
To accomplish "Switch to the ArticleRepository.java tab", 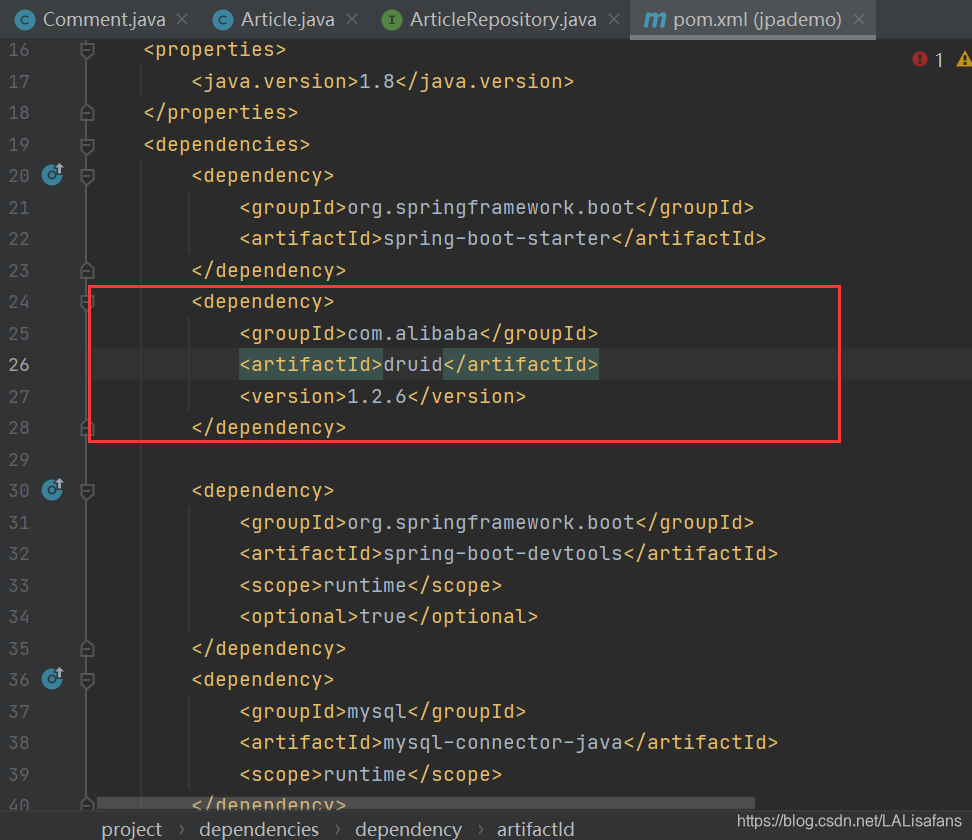I will pyautogui.click(x=503, y=20).
